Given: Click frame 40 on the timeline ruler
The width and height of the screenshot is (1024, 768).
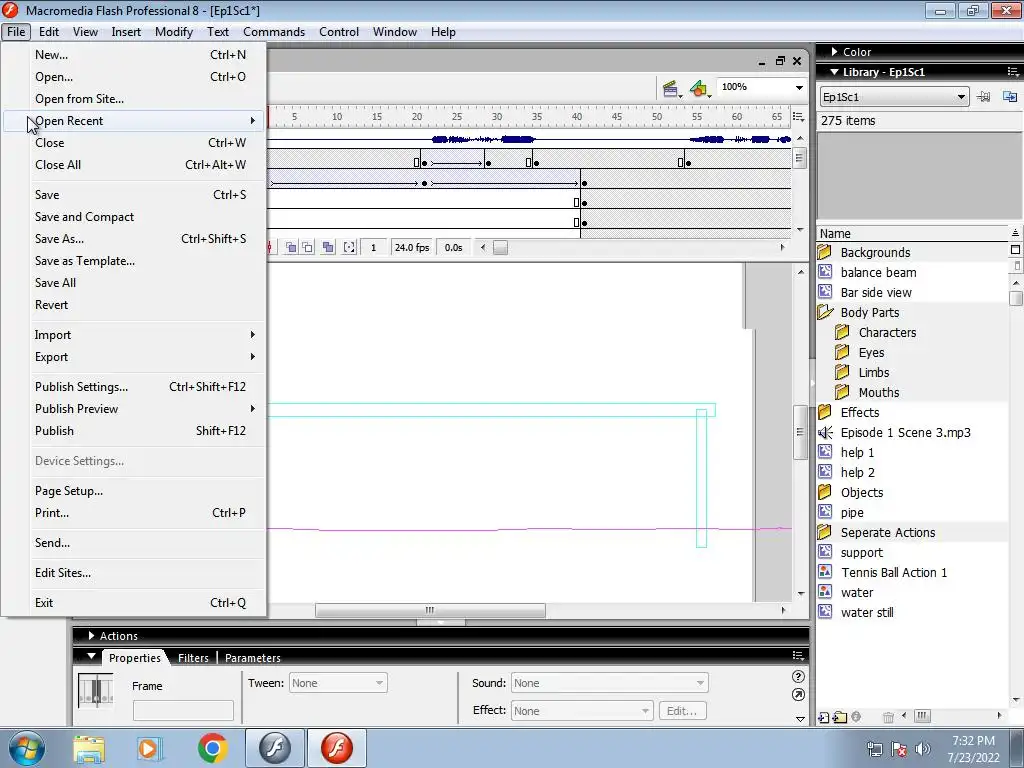Looking at the screenshot, I should [577, 117].
